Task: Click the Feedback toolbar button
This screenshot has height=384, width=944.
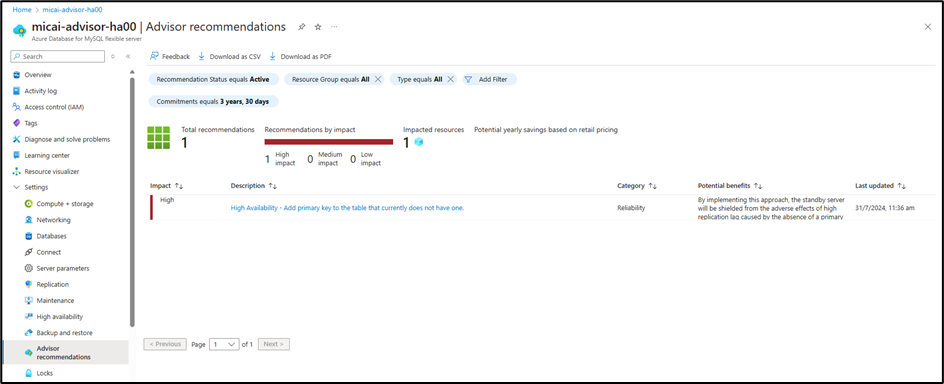Action: click(170, 57)
